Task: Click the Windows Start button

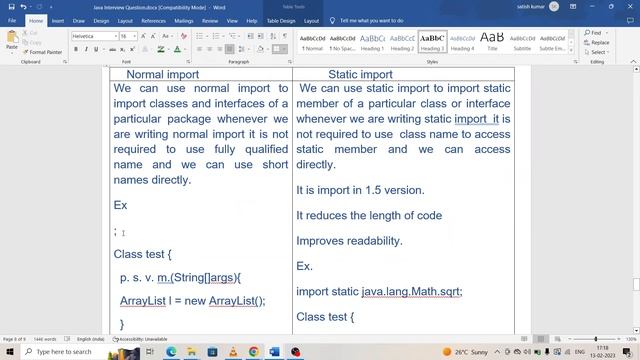Action: click(10, 351)
